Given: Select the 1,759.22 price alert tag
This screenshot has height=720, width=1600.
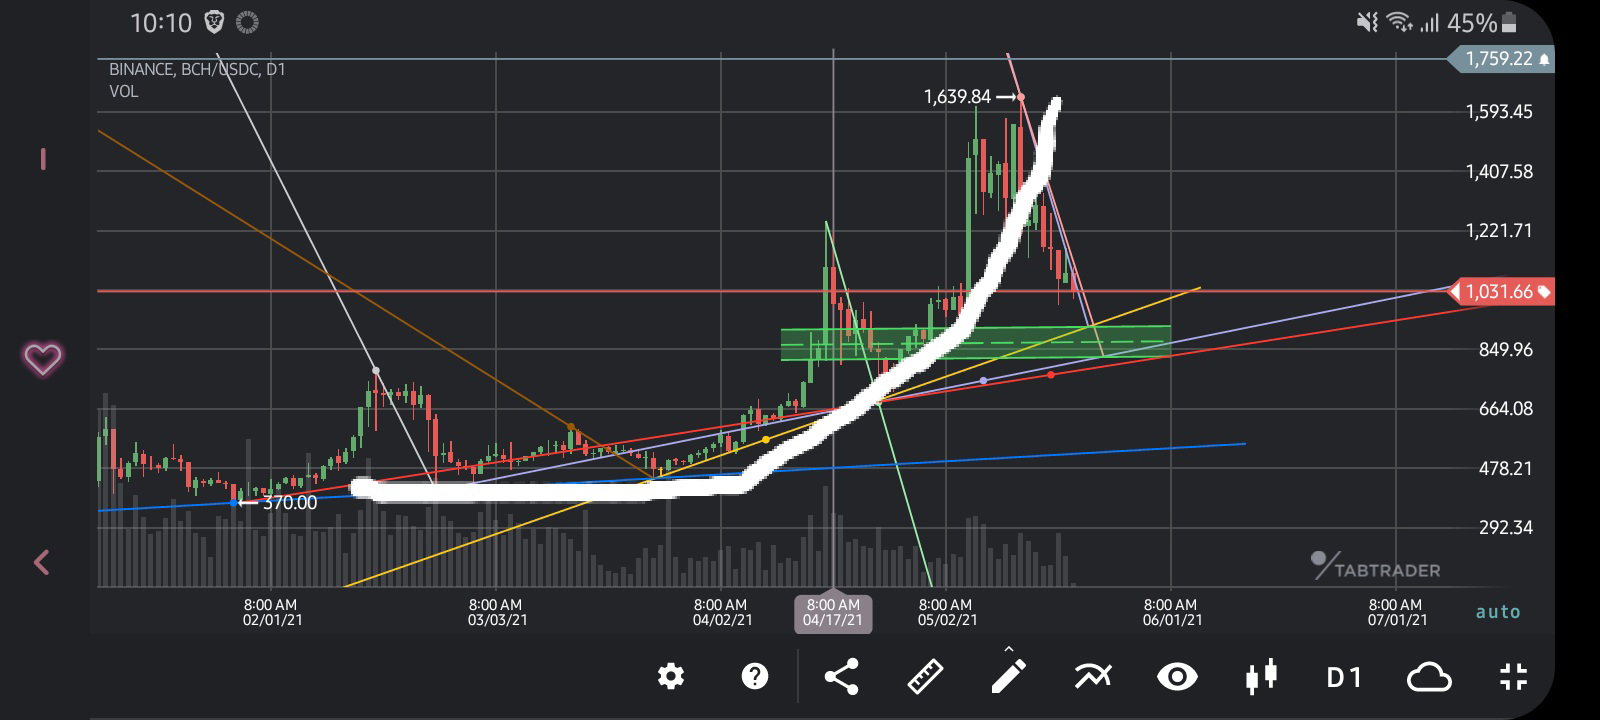Looking at the screenshot, I should [1501, 59].
